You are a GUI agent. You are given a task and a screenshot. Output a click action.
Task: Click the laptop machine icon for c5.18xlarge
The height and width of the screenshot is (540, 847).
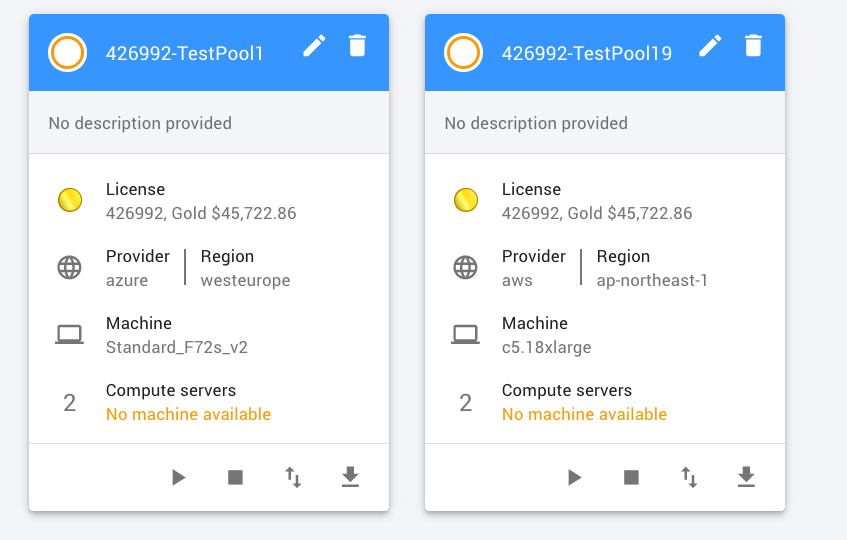(465, 334)
